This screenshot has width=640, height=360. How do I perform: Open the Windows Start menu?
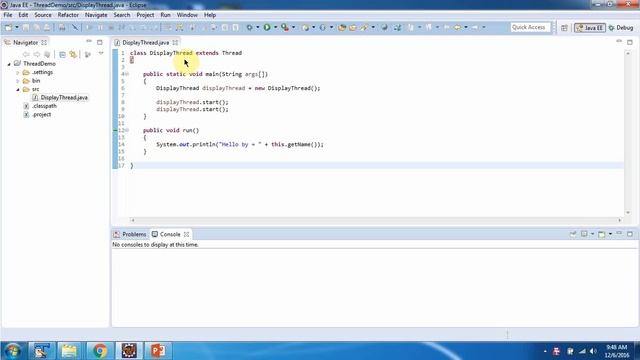click(x=12, y=351)
